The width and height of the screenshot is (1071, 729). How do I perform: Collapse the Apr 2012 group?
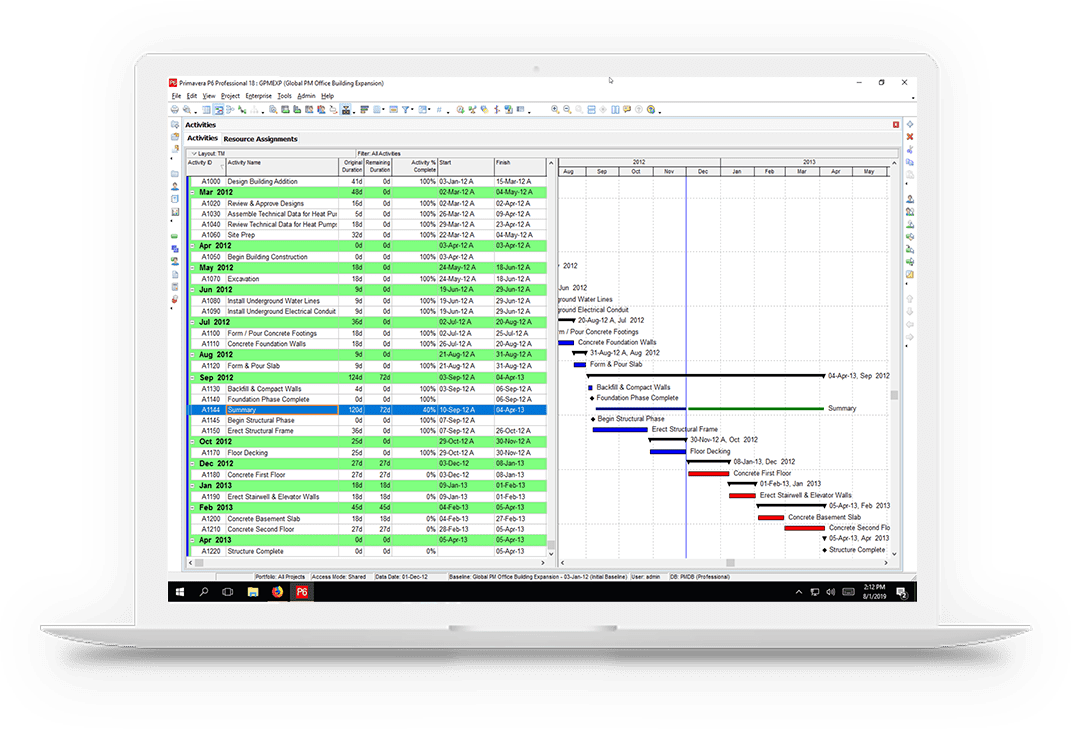coord(193,246)
